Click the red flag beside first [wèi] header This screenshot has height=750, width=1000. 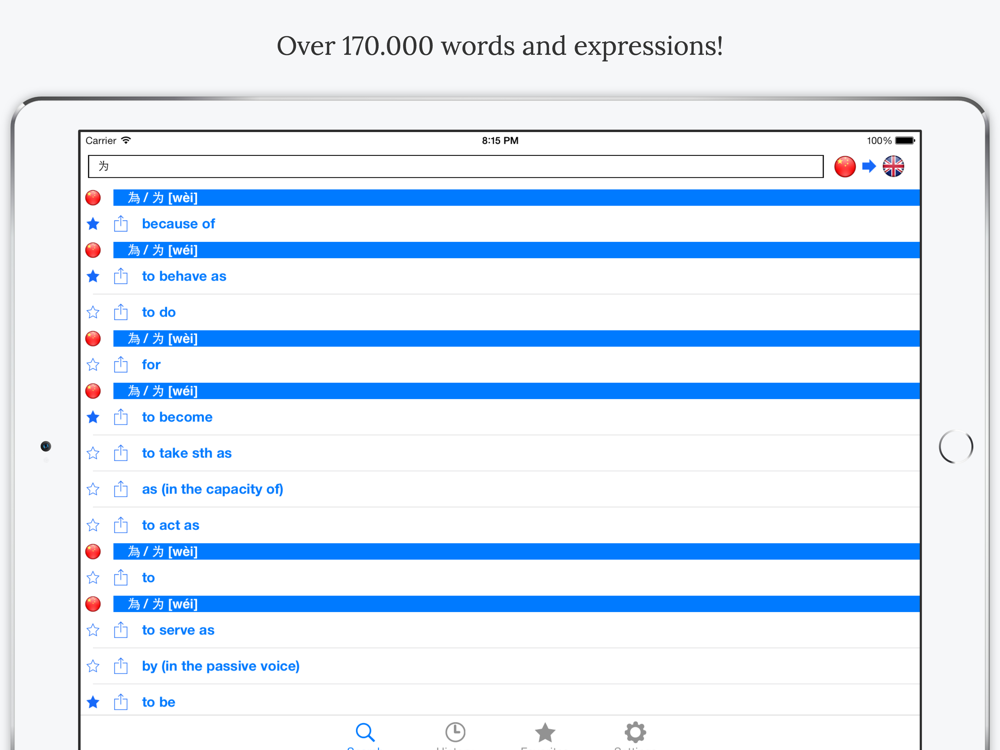[x=93, y=198]
